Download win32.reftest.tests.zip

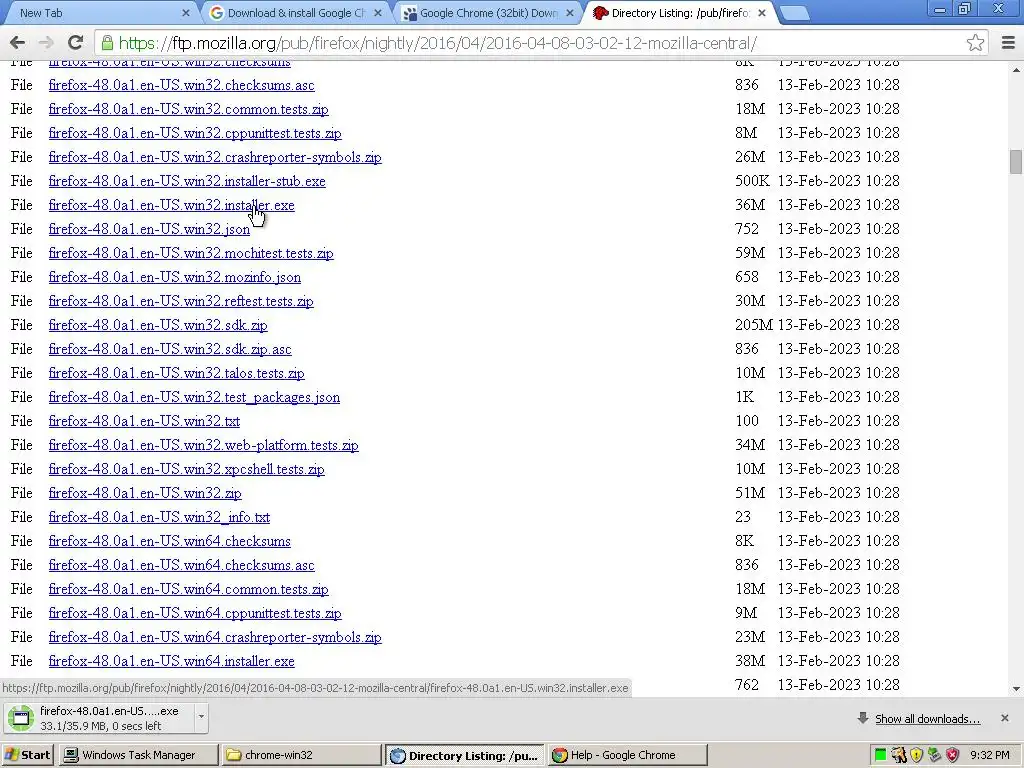[x=182, y=301]
